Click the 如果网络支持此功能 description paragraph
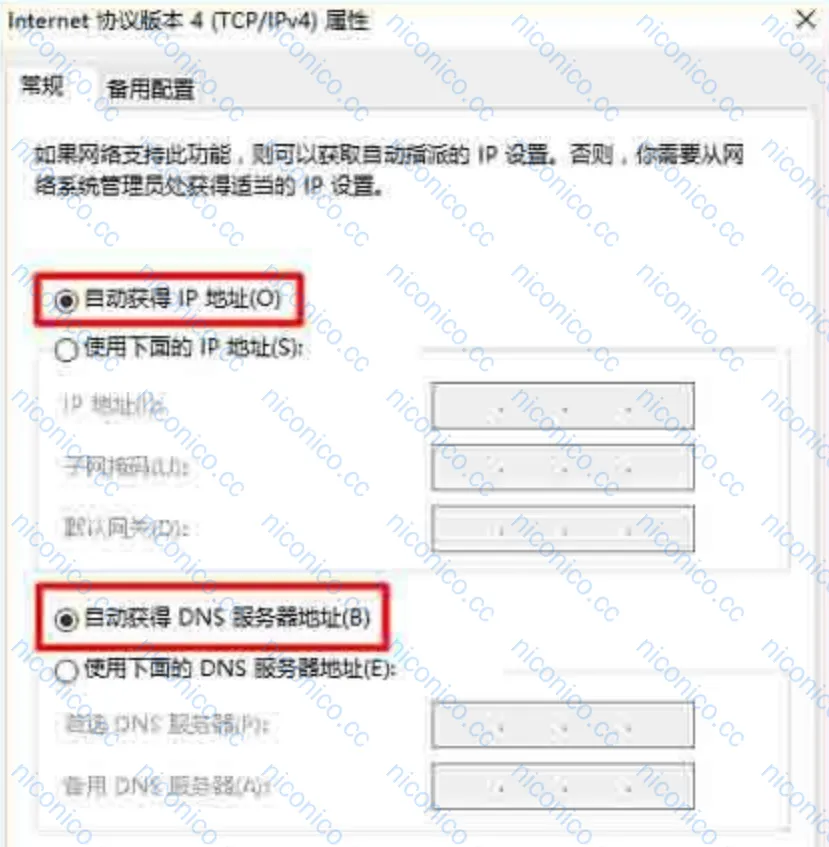This screenshot has width=829, height=847. pos(389,170)
